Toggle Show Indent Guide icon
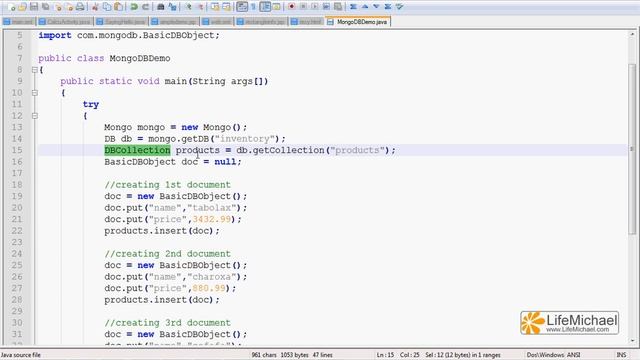This screenshot has width=640, height=360. (x=265, y=7)
